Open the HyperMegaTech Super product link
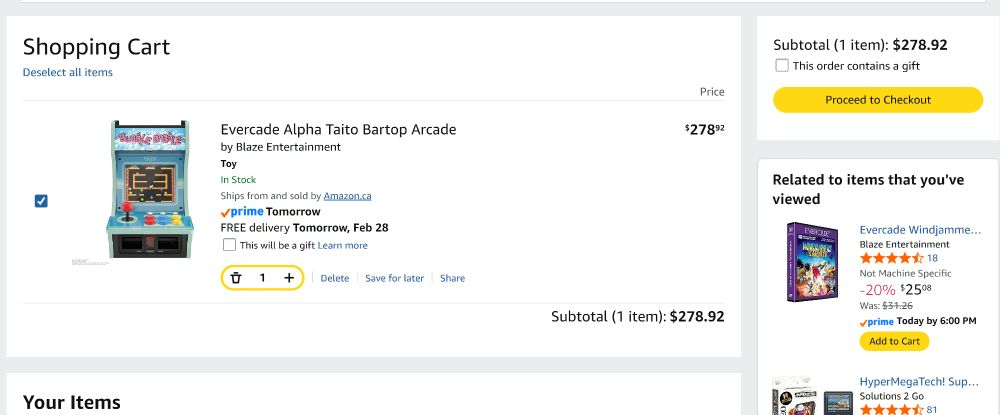Screen dimensions: 1000x415 coord(919,382)
